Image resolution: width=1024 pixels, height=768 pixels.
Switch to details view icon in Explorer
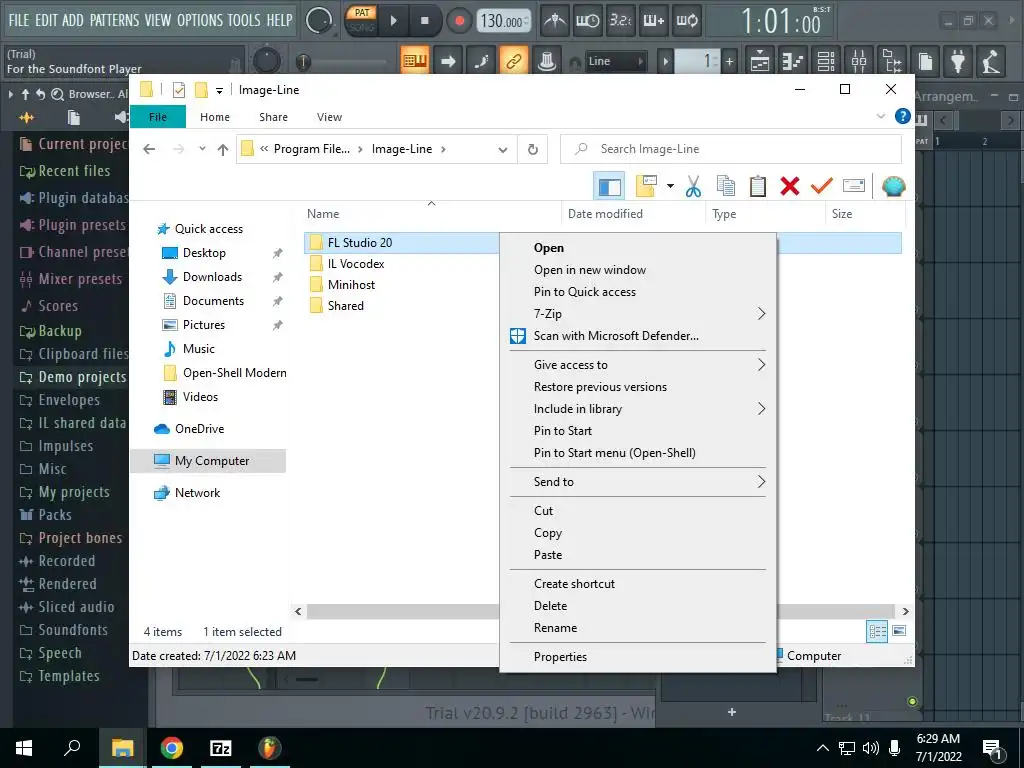point(877,631)
